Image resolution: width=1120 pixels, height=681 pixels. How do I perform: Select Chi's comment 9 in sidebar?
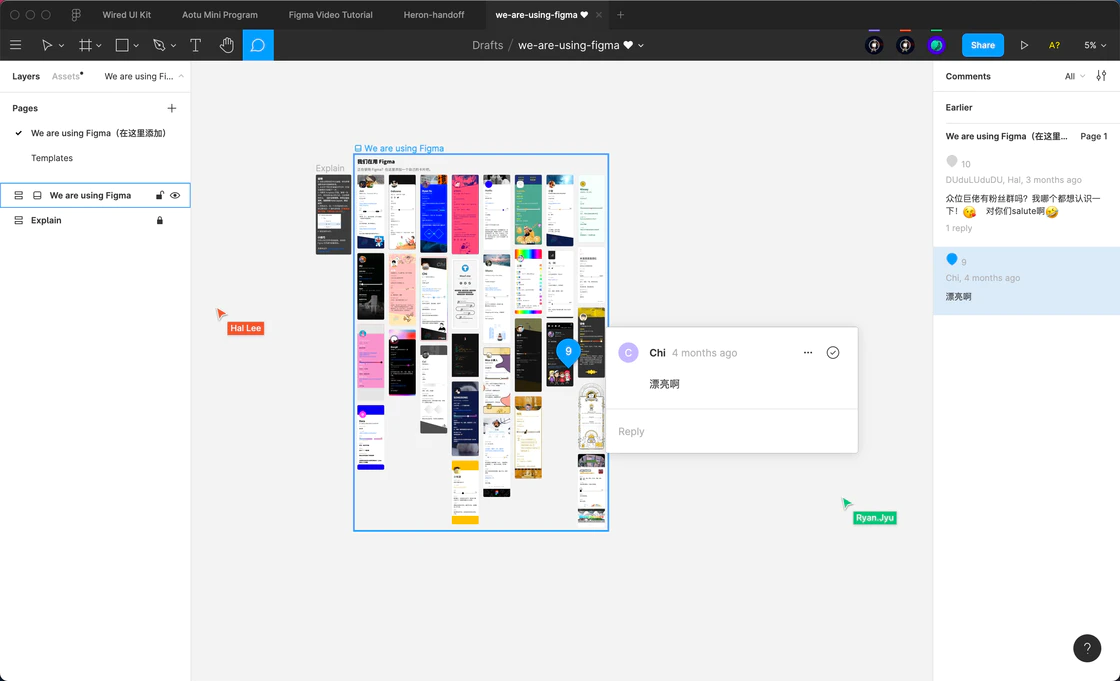(x=1026, y=281)
